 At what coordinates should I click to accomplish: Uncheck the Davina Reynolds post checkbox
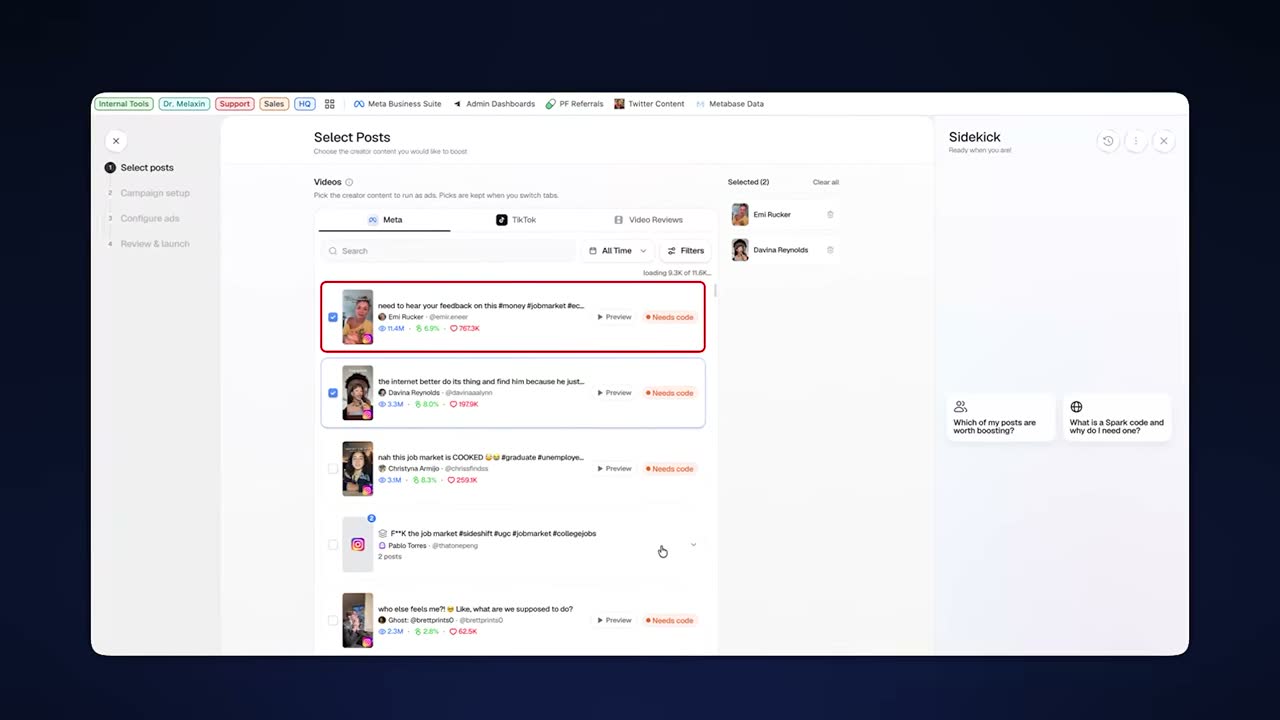(x=333, y=393)
